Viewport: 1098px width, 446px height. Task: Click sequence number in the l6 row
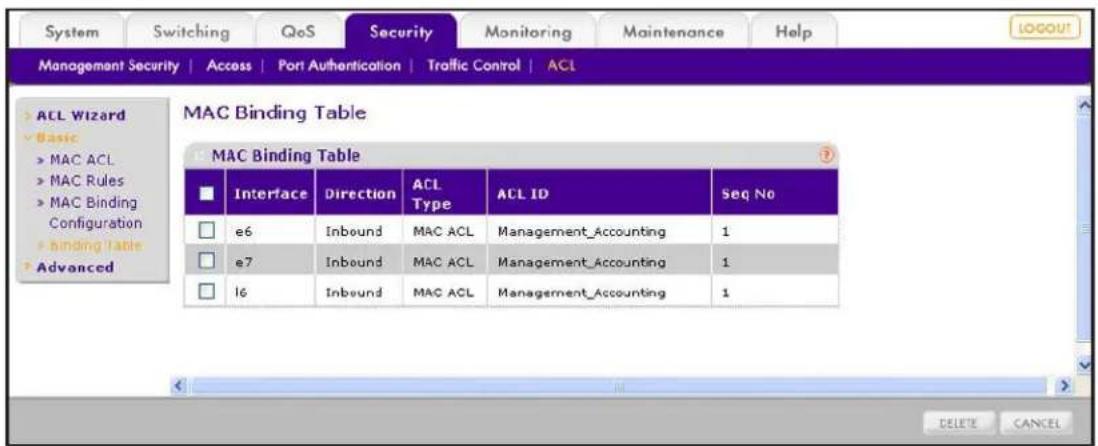[x=725, y=293]
